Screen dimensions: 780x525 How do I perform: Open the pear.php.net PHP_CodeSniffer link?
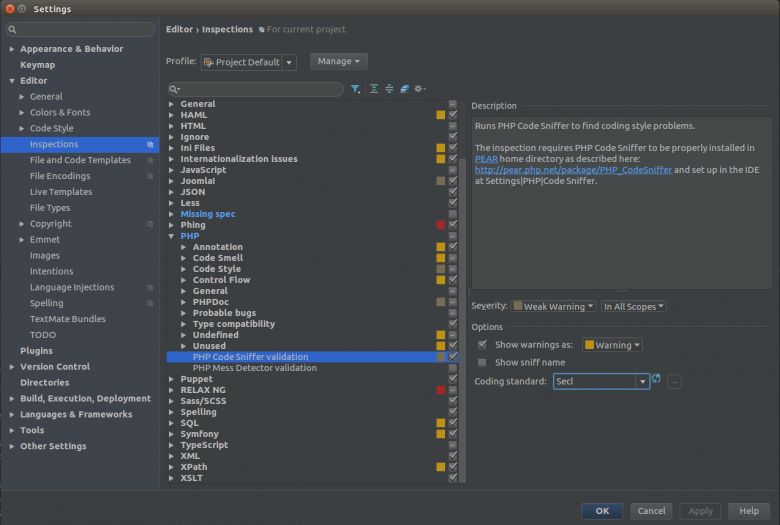point(573,170)
